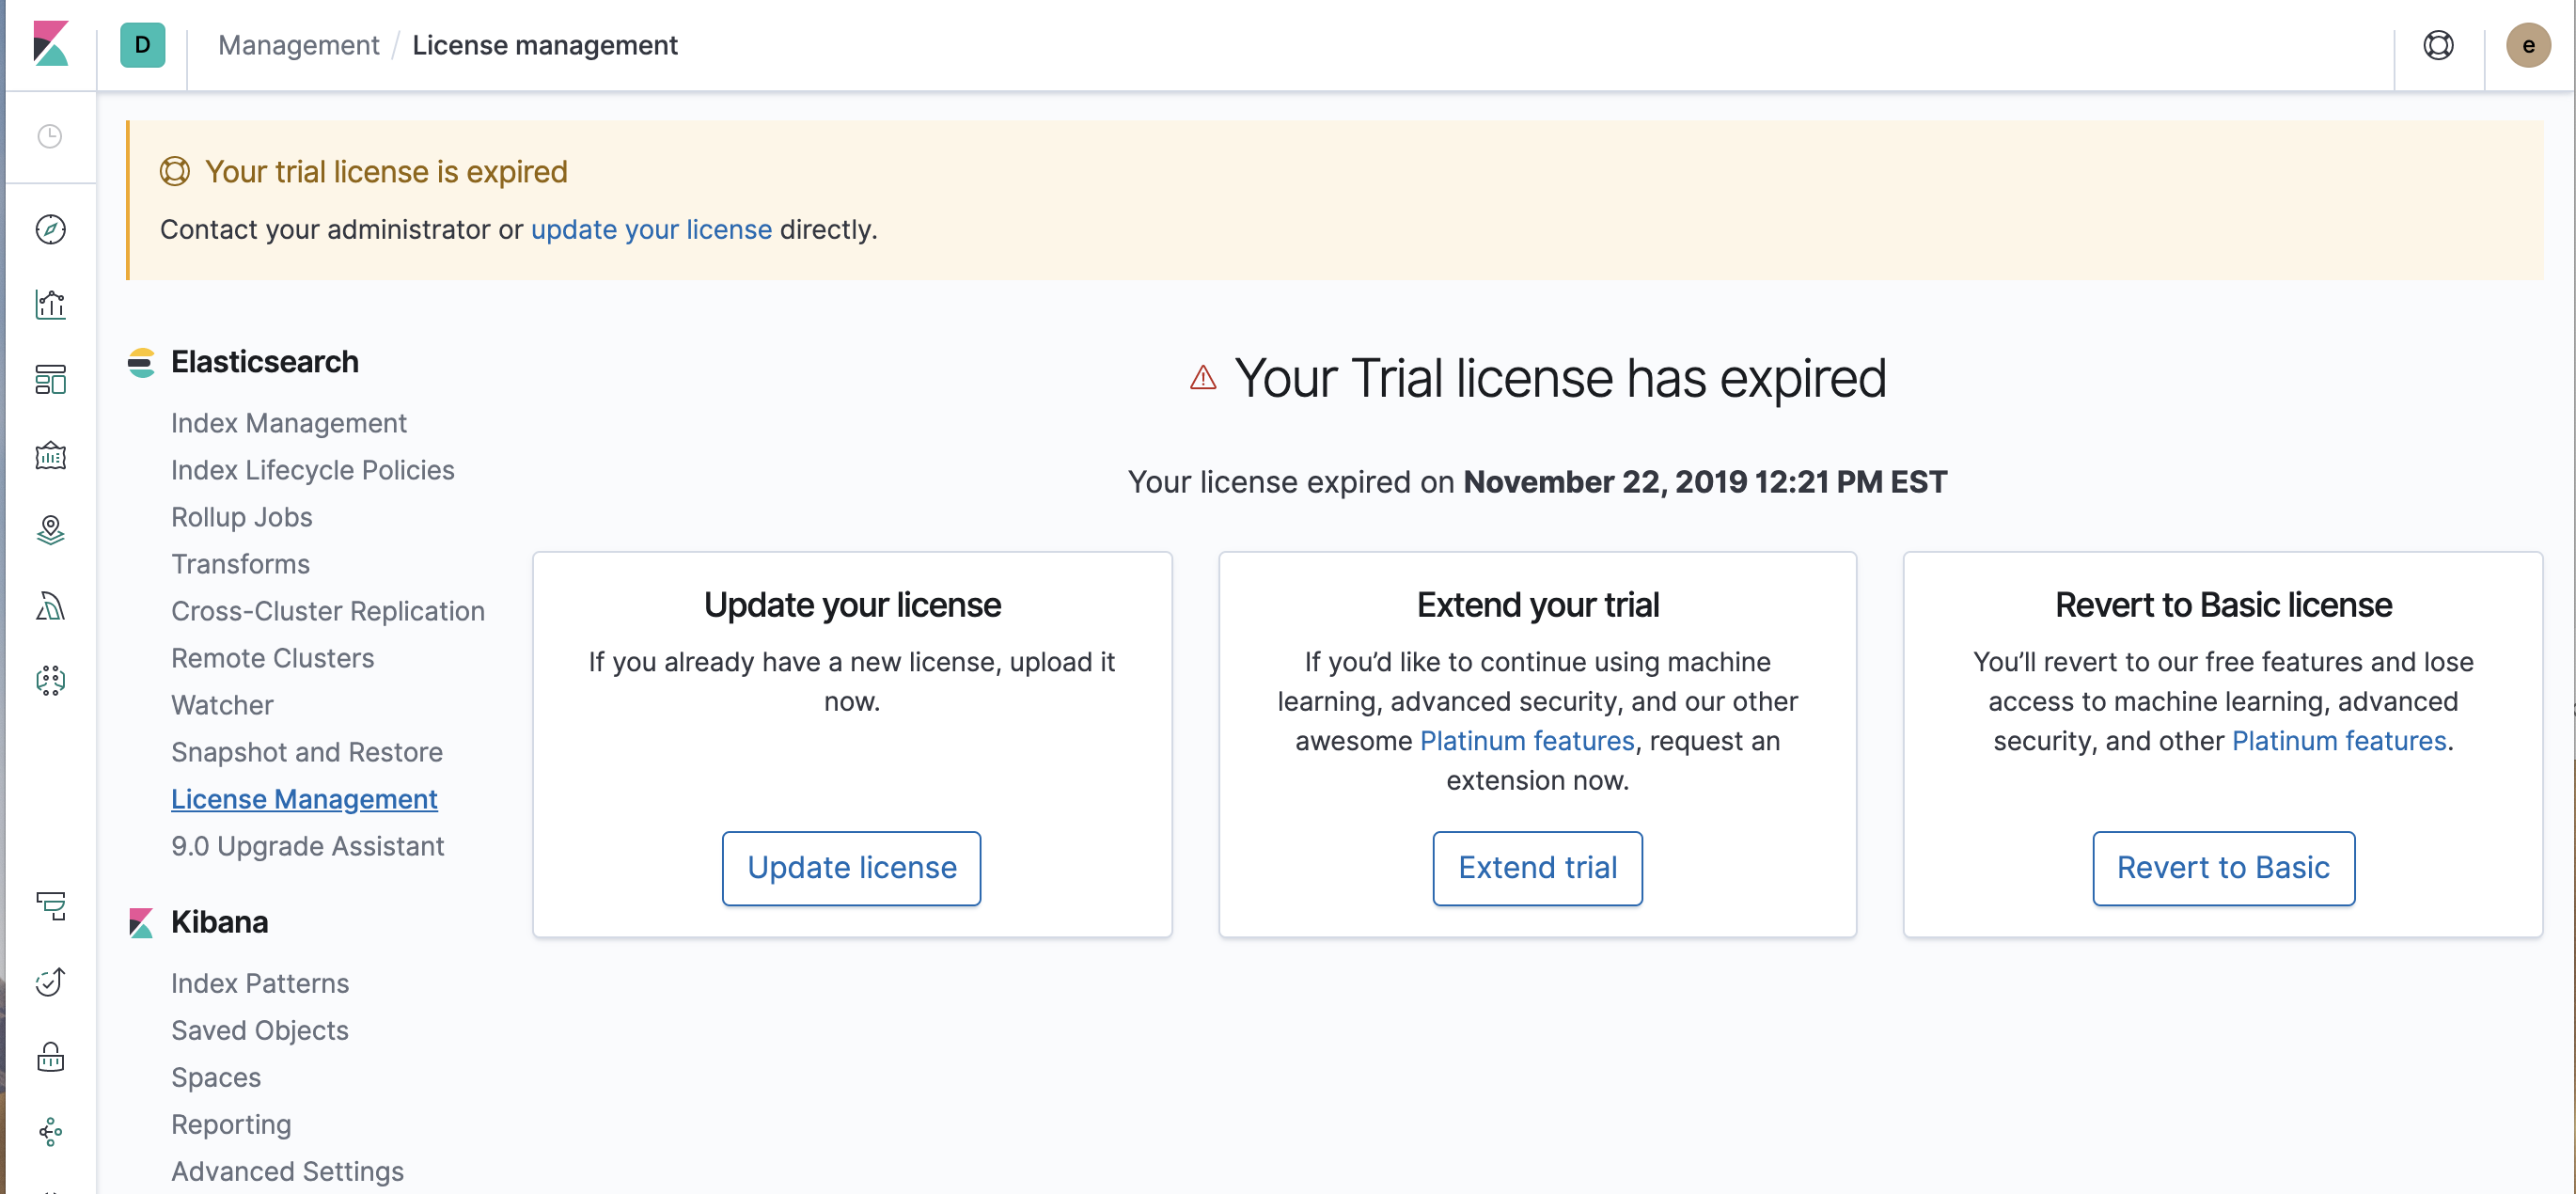
Task: Open the Platinum features link
Action: (x=1525, y=740)
